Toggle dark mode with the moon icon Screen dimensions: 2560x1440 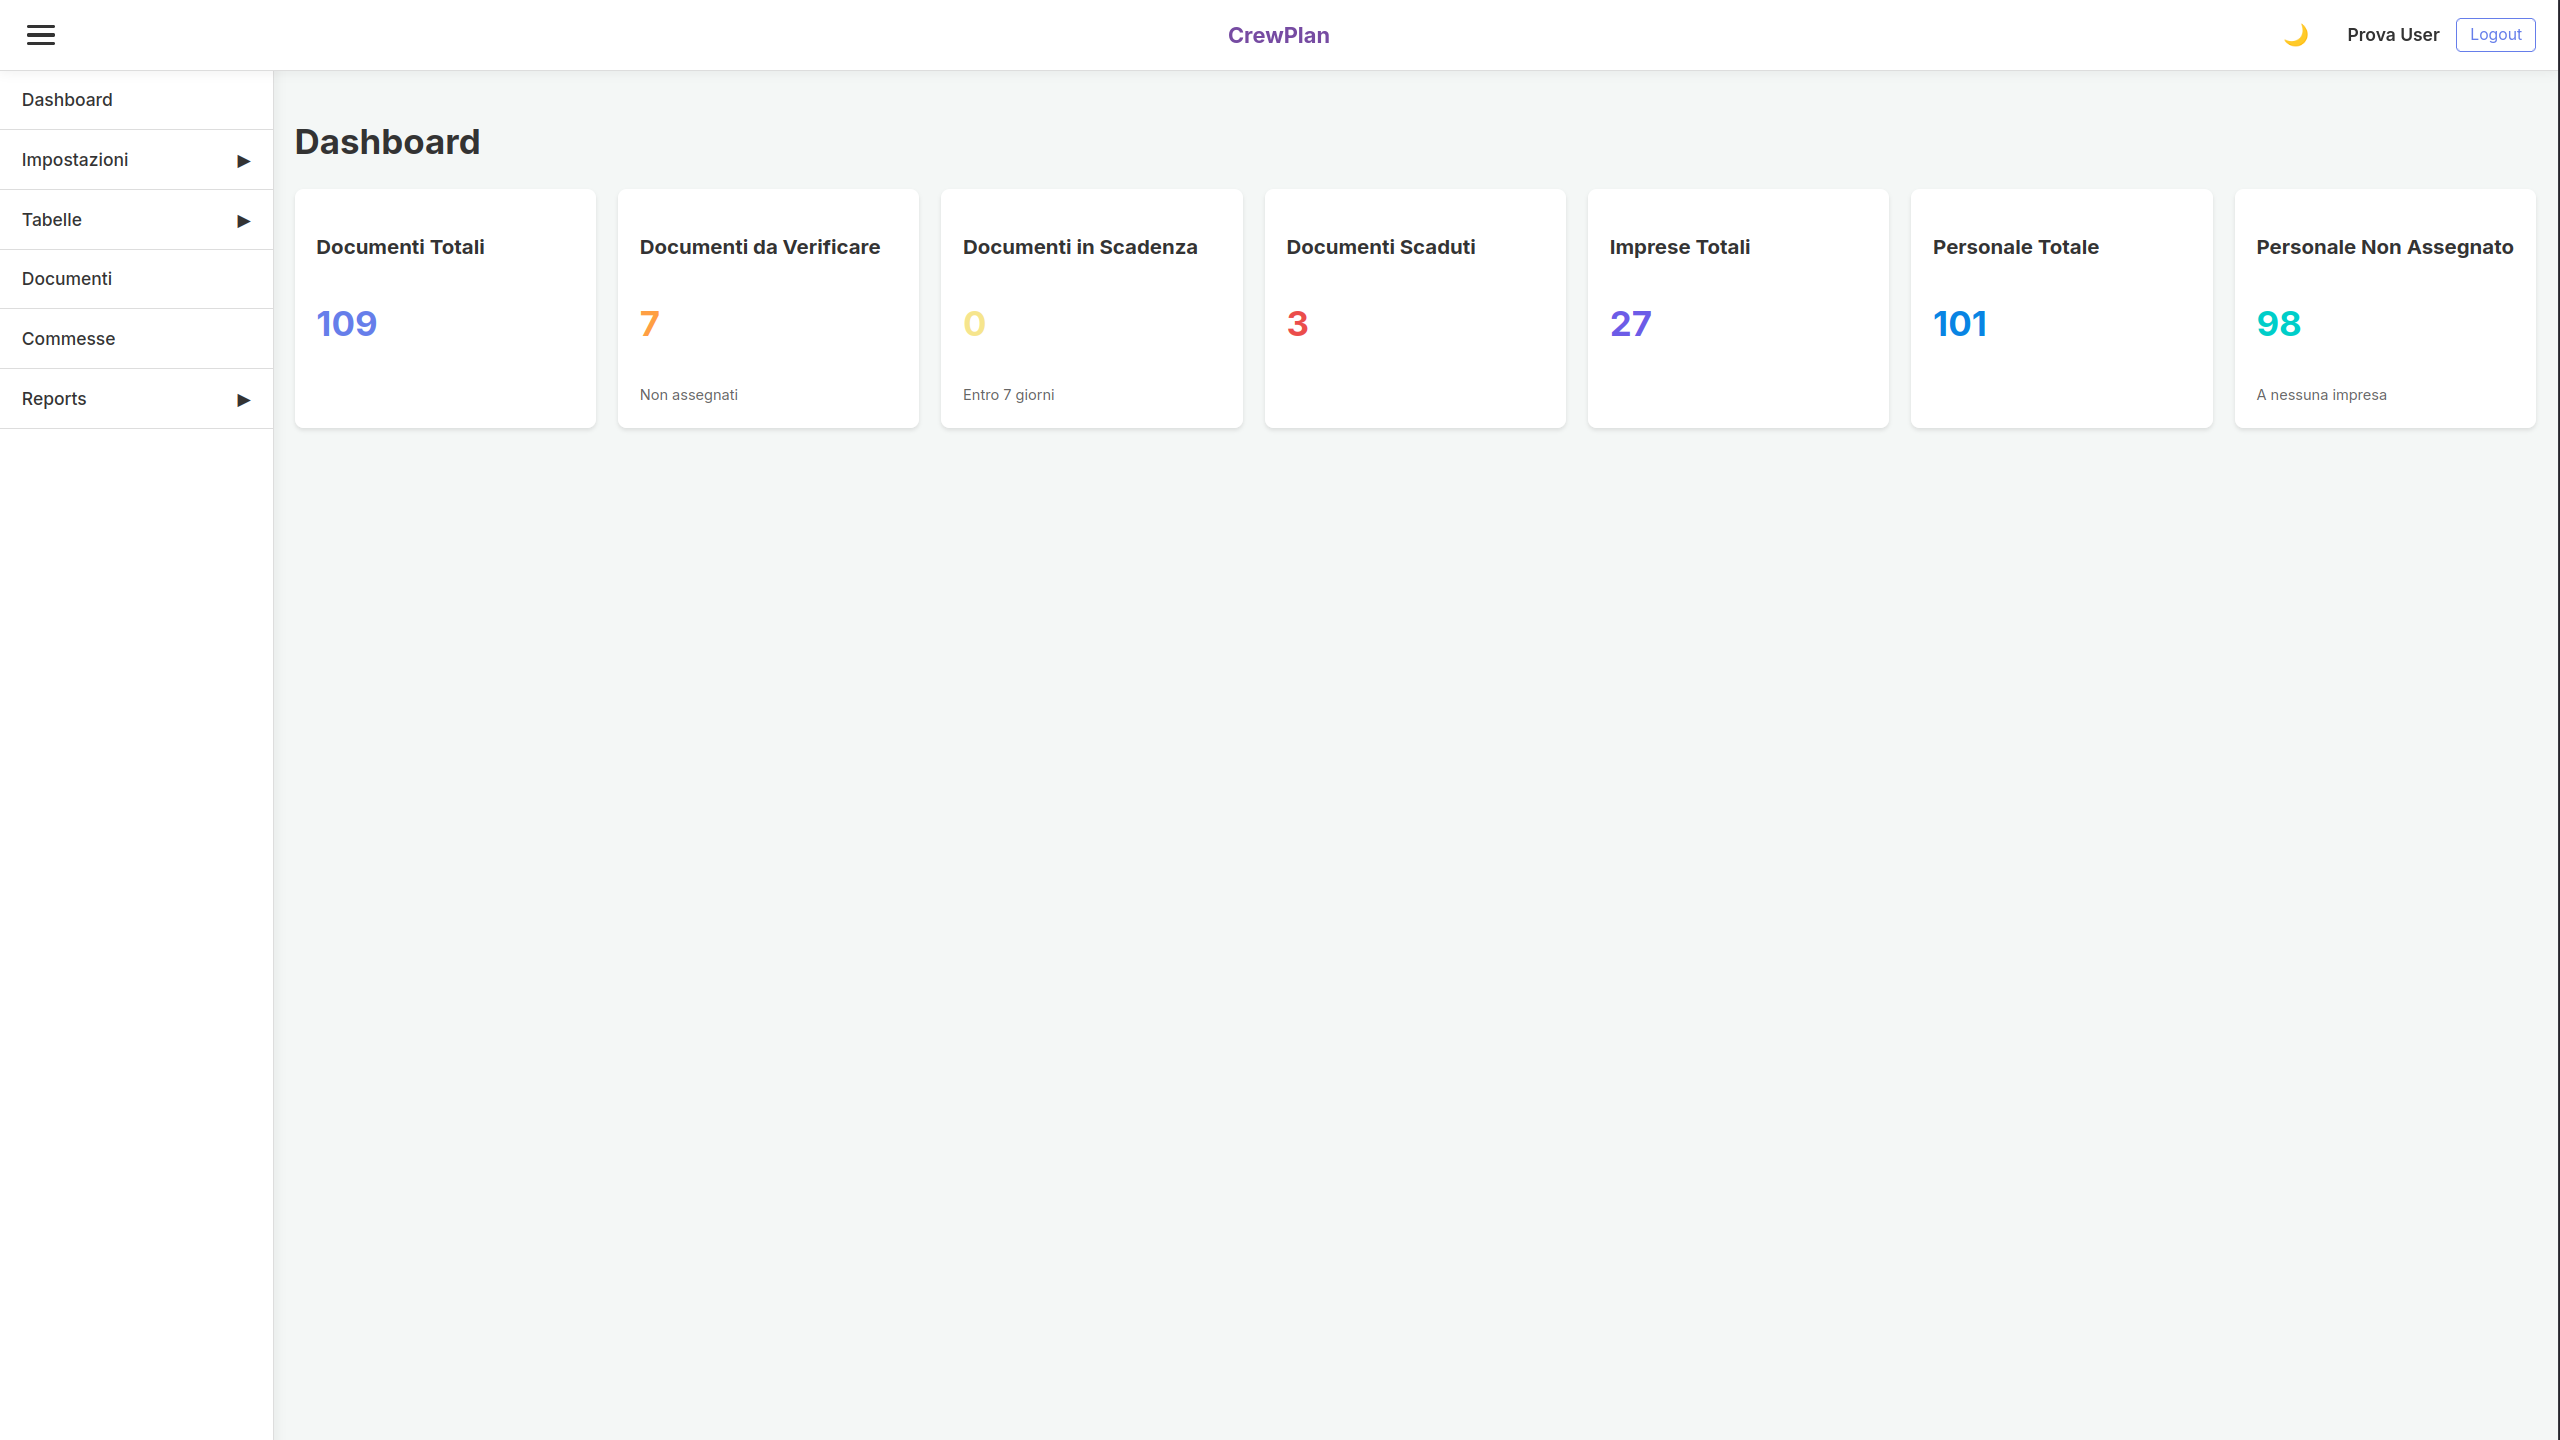(x=2297, y=34)
